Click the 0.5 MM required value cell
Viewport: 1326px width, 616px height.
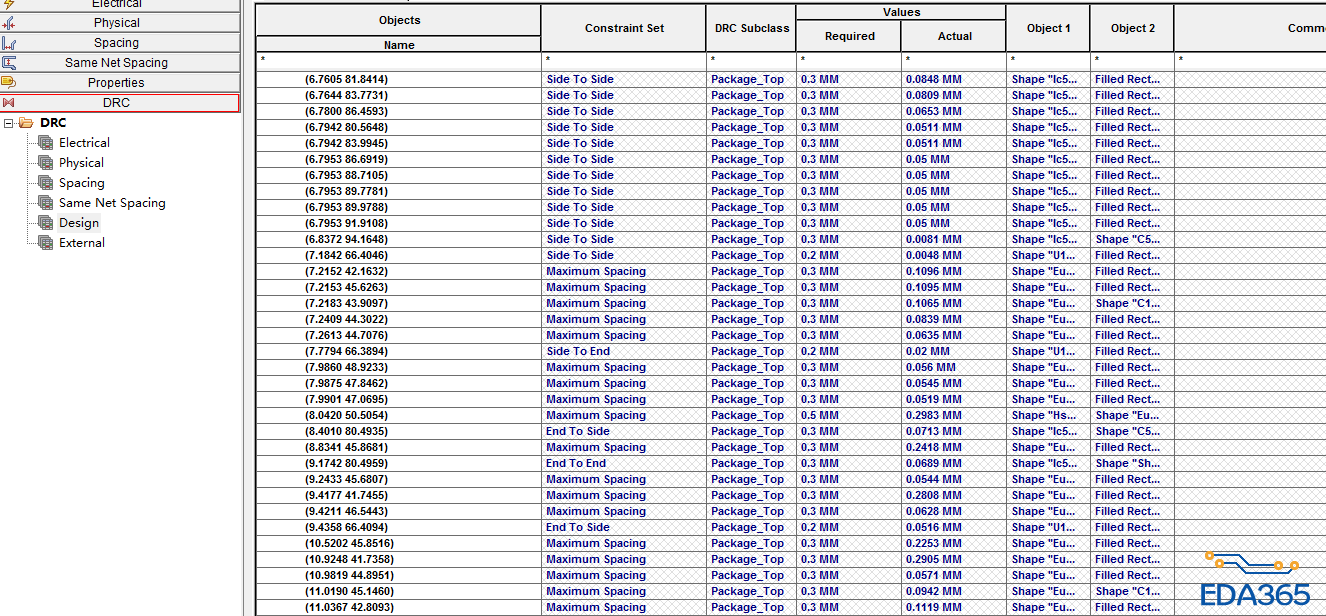point(849,415)
